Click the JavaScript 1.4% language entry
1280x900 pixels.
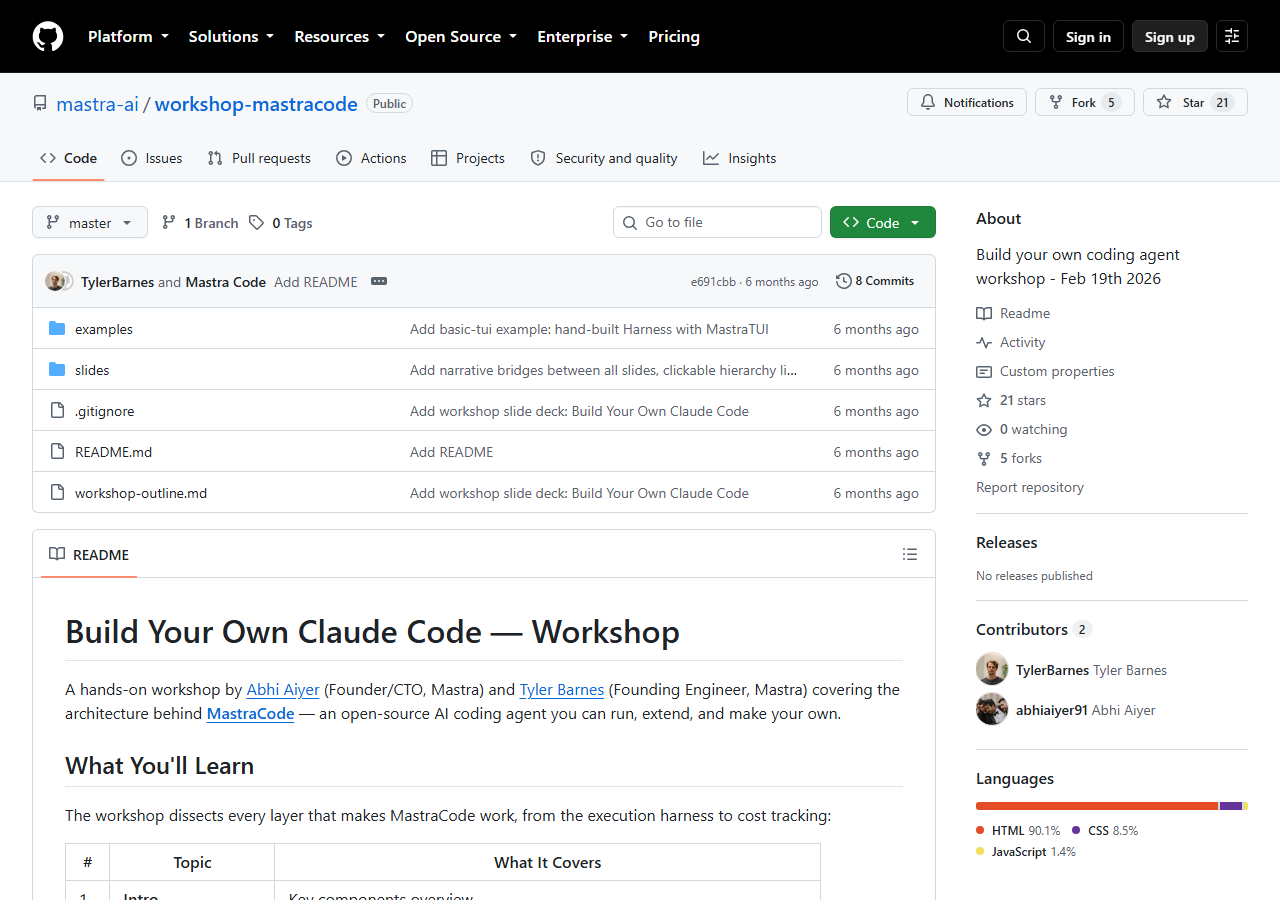(1026, 852)
